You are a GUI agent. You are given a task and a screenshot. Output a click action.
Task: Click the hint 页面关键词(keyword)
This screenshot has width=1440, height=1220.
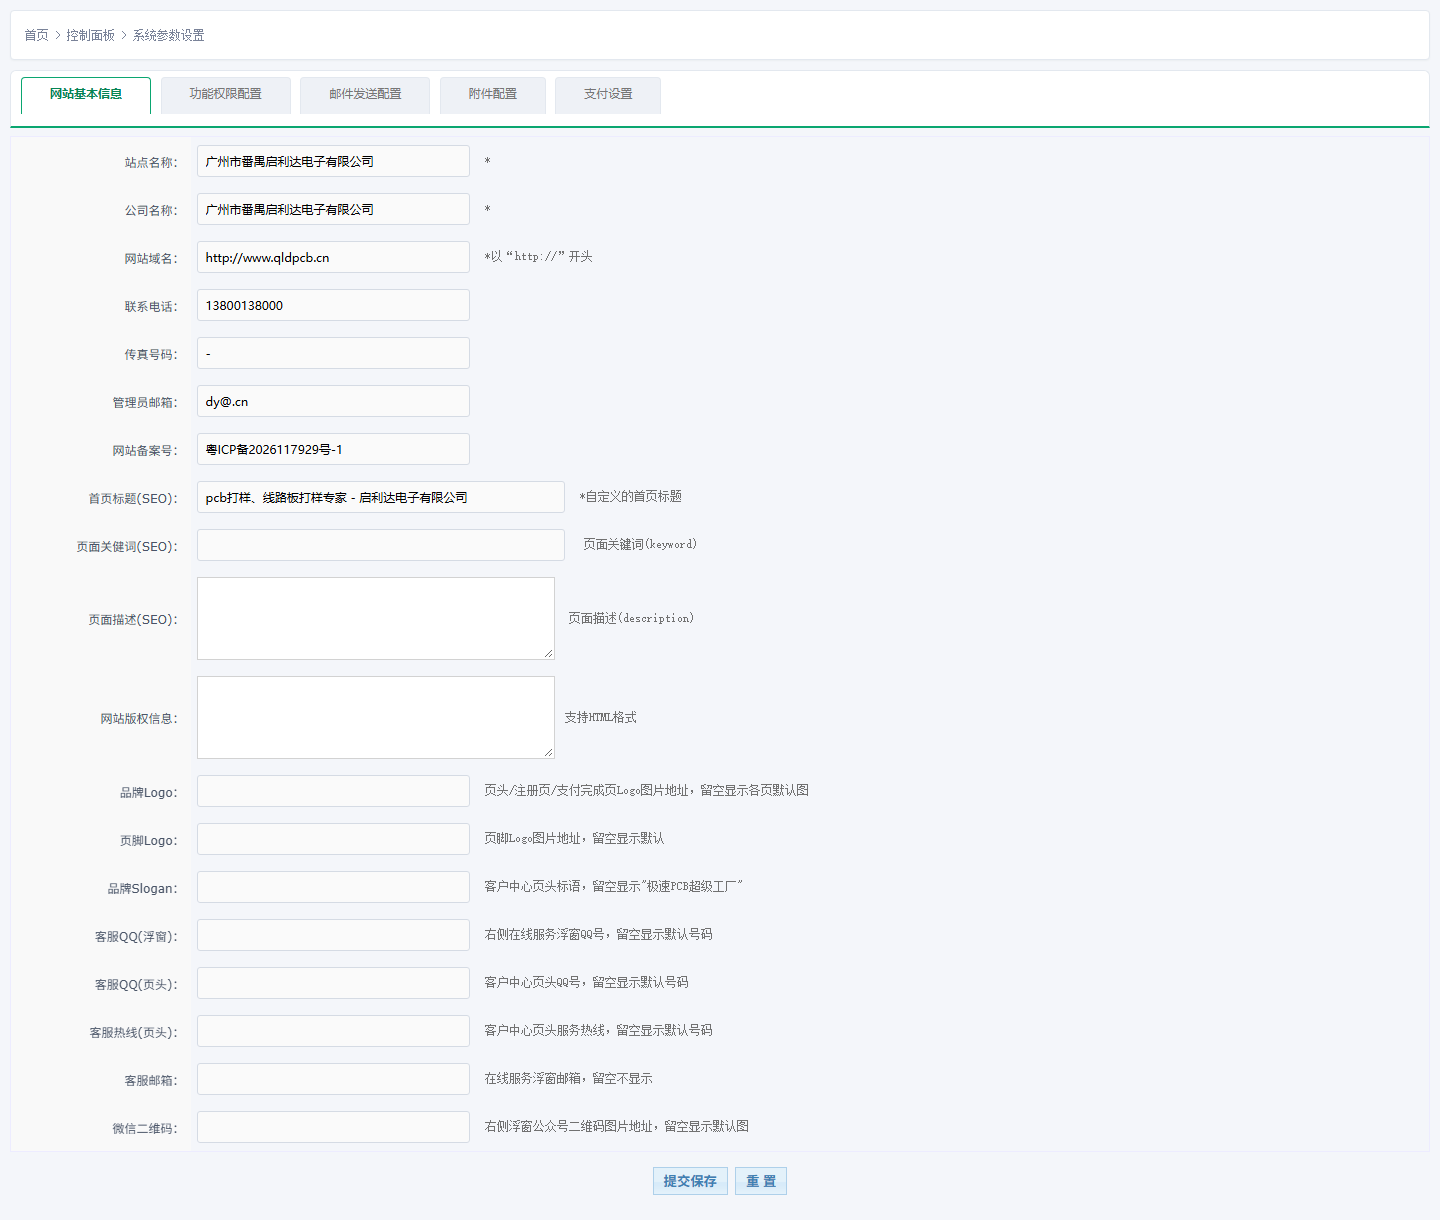[x=640, y=545]
